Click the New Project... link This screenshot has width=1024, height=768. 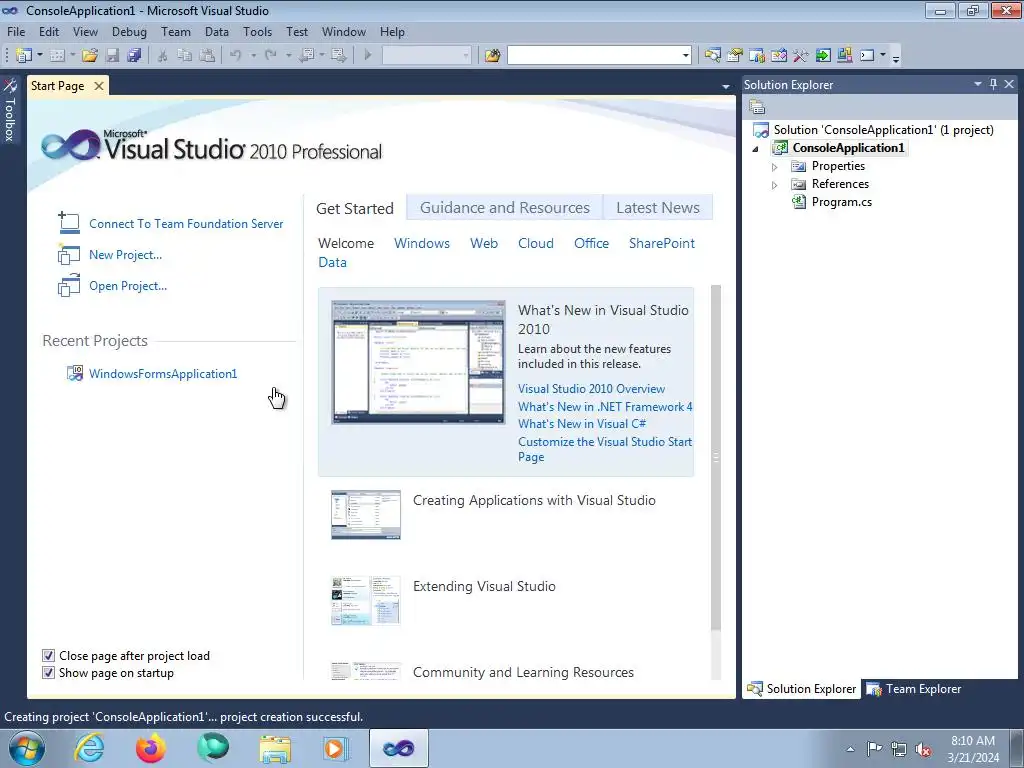click(125, 255)
